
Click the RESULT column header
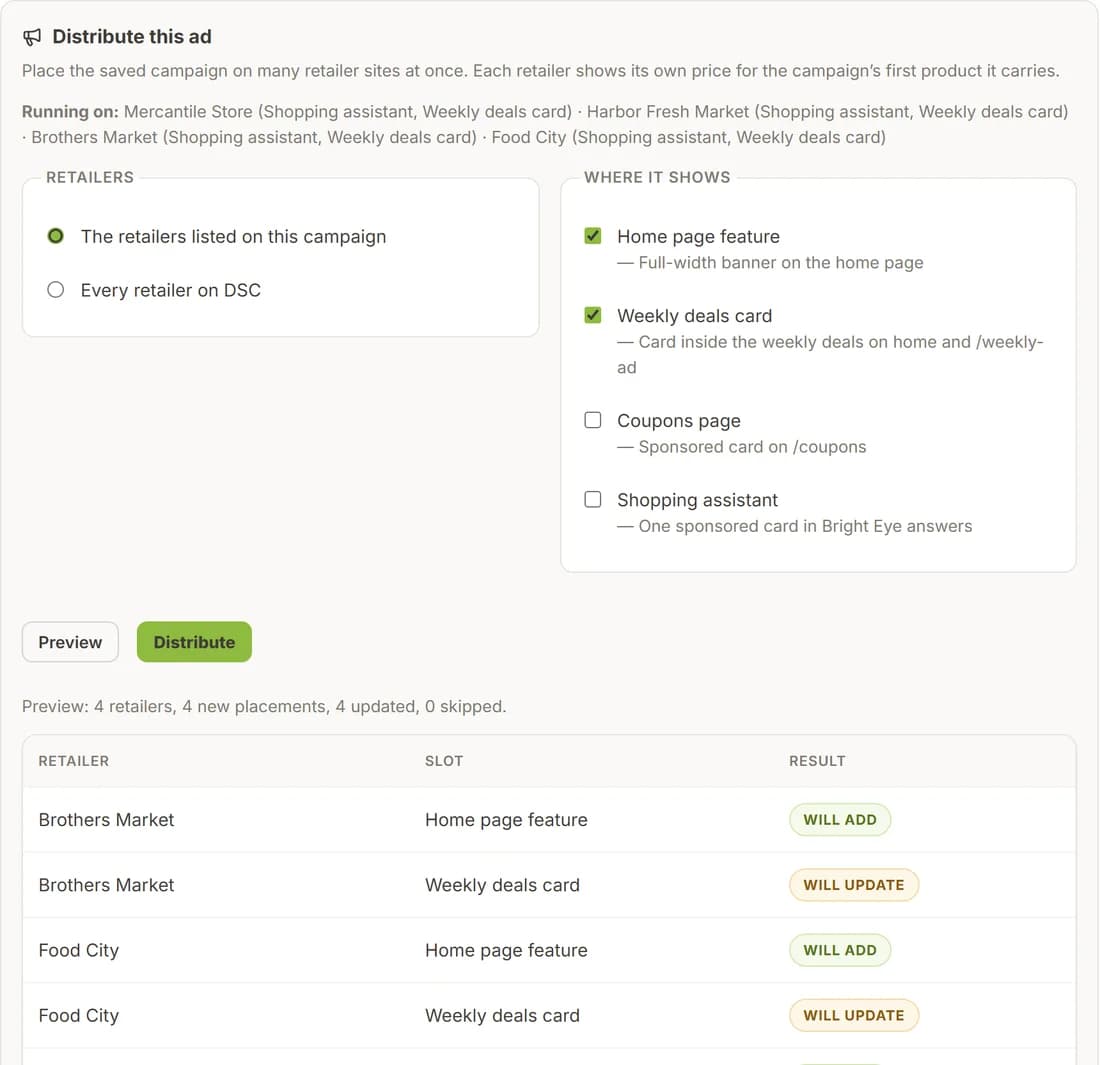817,761
